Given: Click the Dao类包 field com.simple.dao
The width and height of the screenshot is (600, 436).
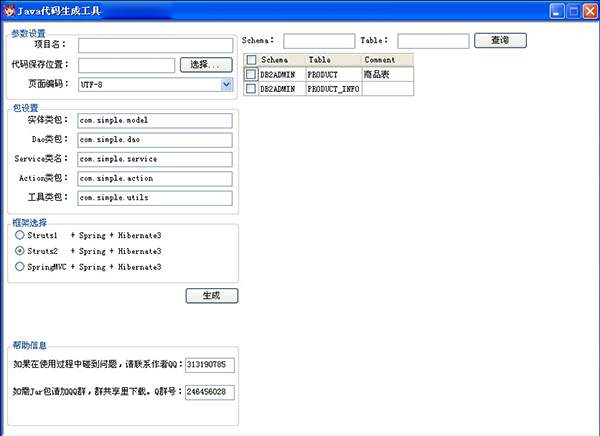Looking at the screenshot, I should (x=155, y=140).
